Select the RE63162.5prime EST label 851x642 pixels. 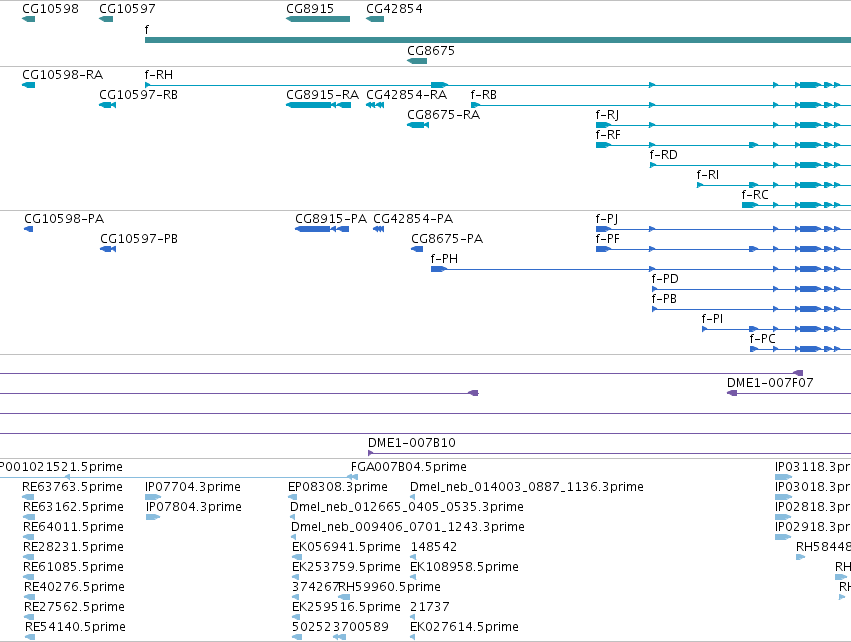click(x=73, y=507)
